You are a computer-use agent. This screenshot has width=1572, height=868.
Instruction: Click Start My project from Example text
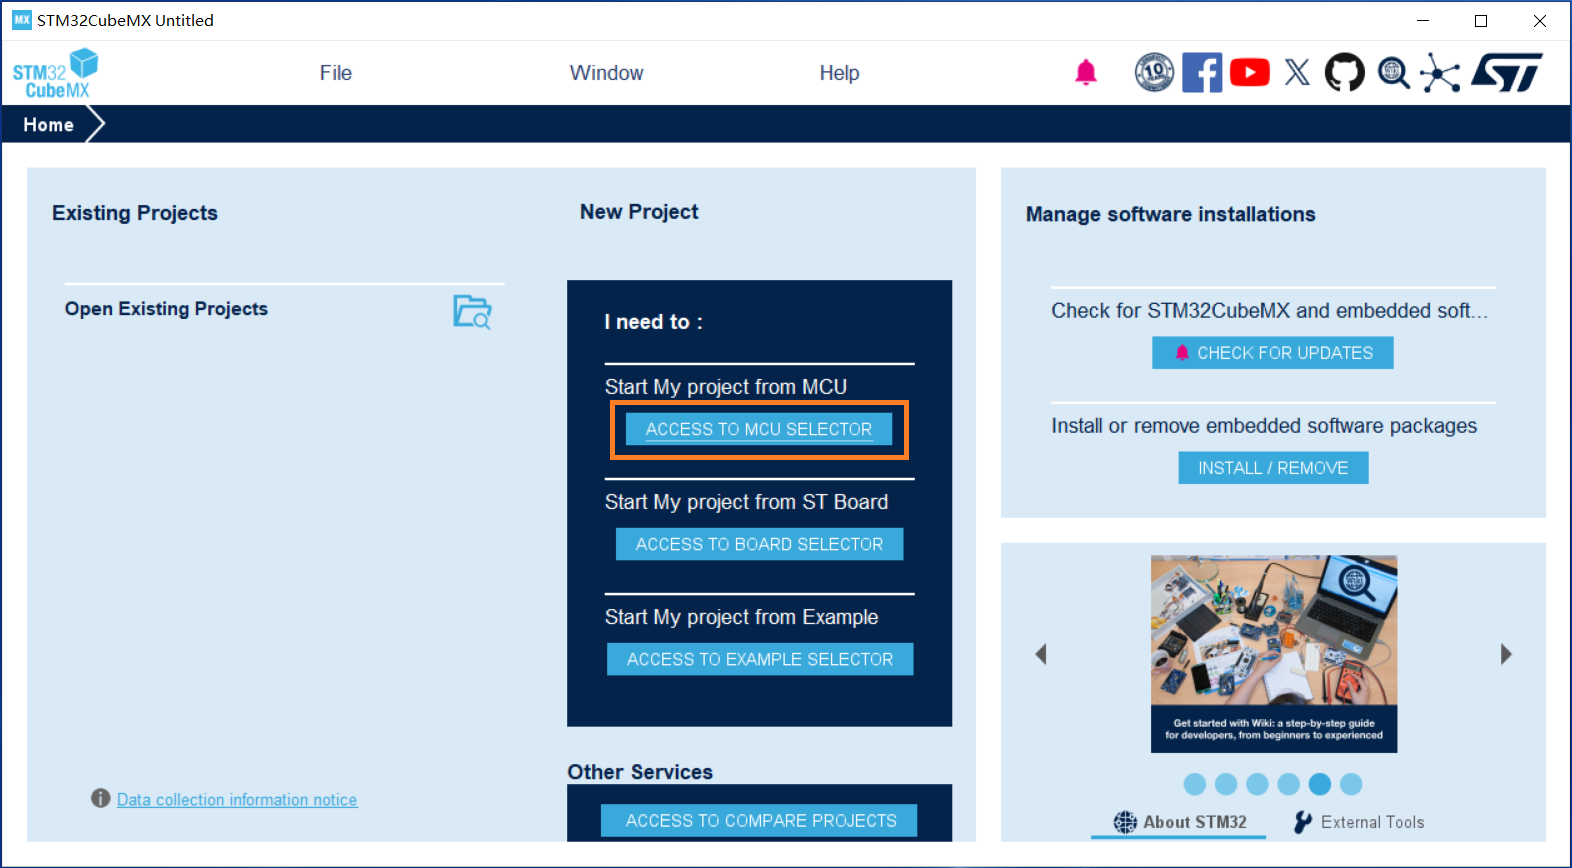pos(741,617)
